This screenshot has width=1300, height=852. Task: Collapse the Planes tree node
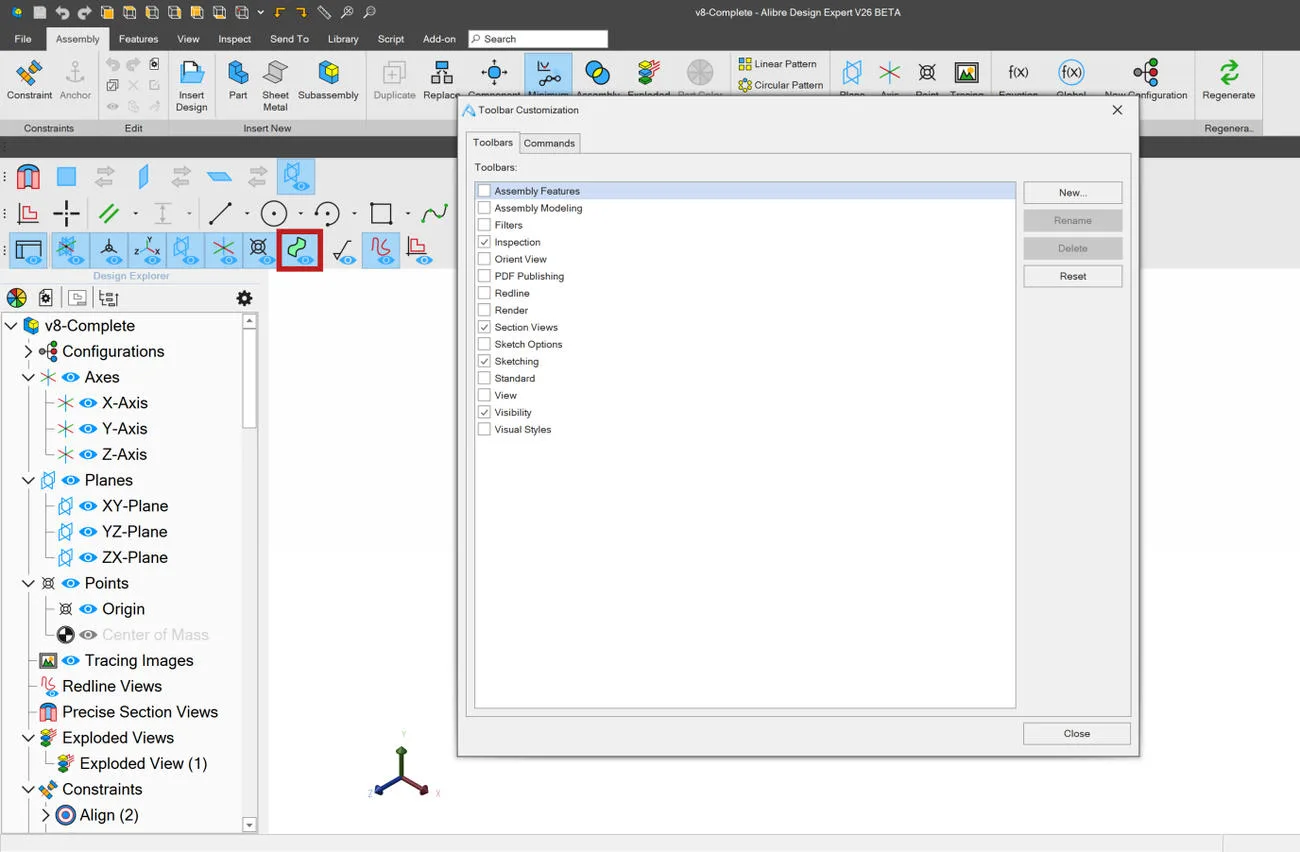28,481
